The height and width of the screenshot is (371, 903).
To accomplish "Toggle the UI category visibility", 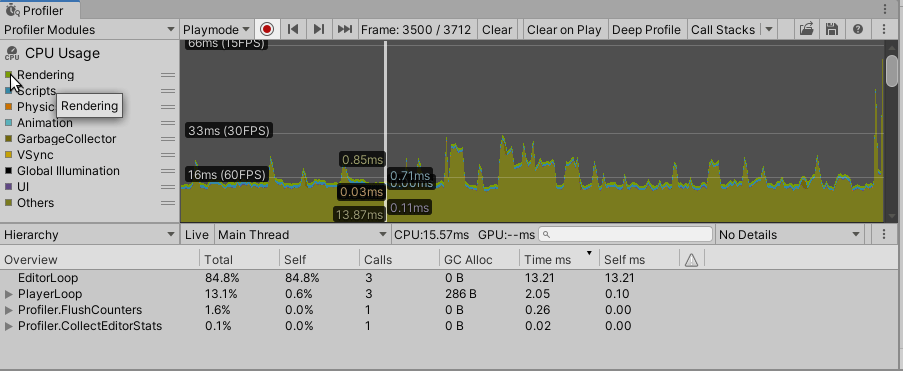I will [x=8, y=187].
